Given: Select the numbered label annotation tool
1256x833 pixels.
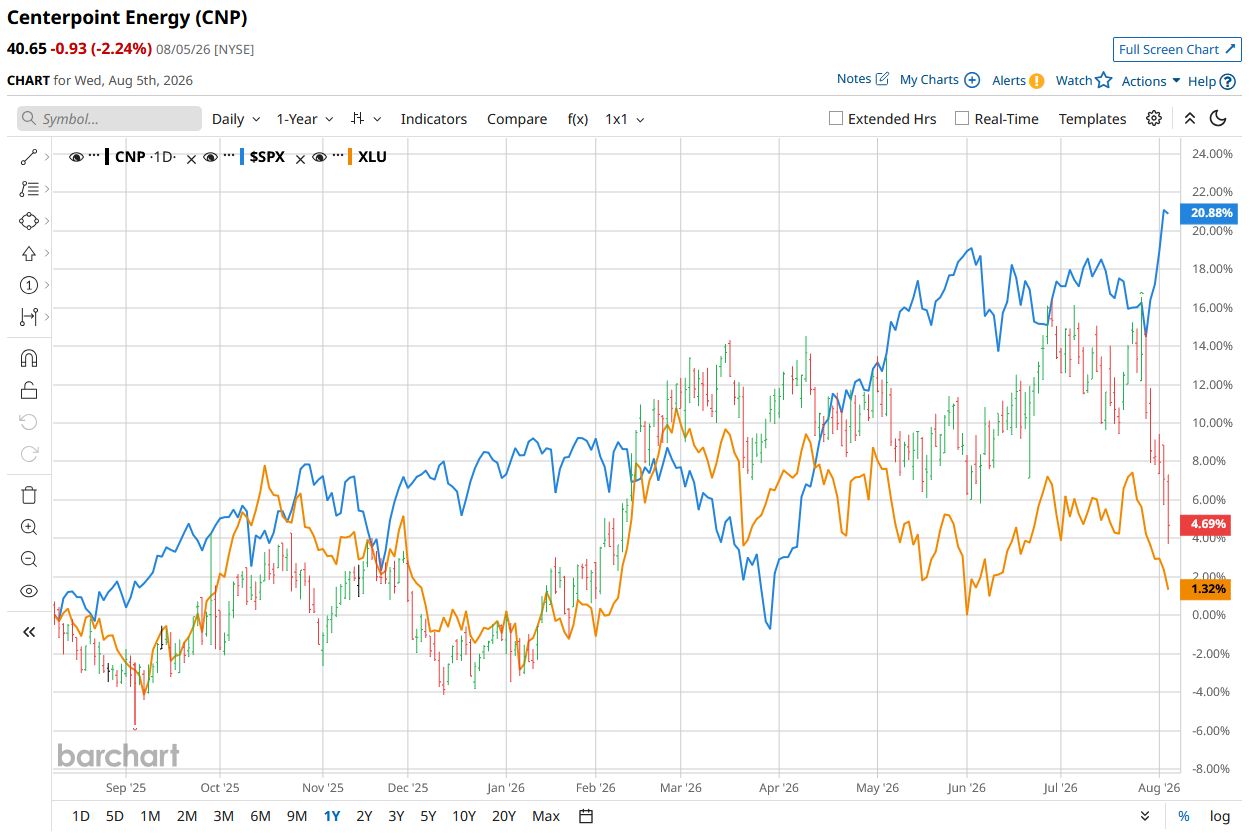Looking at the screenshot, I should point(28,285).
